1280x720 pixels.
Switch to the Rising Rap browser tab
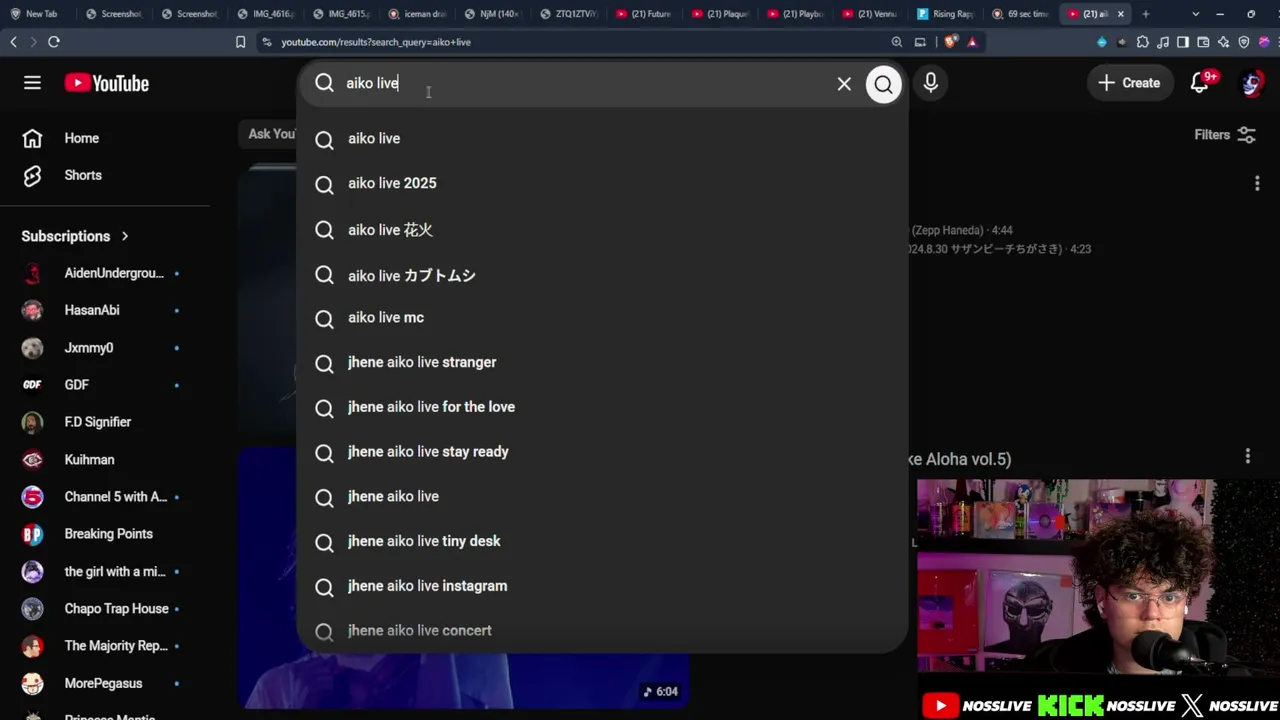(x=946, y=14)
